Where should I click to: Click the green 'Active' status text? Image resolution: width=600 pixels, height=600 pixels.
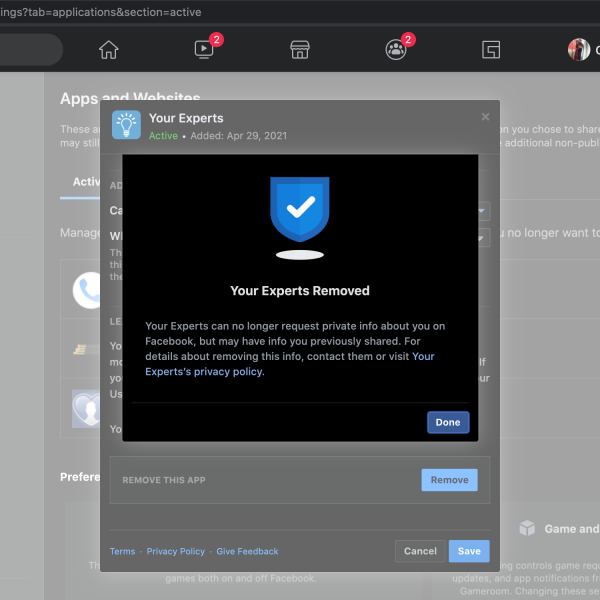click(163, 136)
